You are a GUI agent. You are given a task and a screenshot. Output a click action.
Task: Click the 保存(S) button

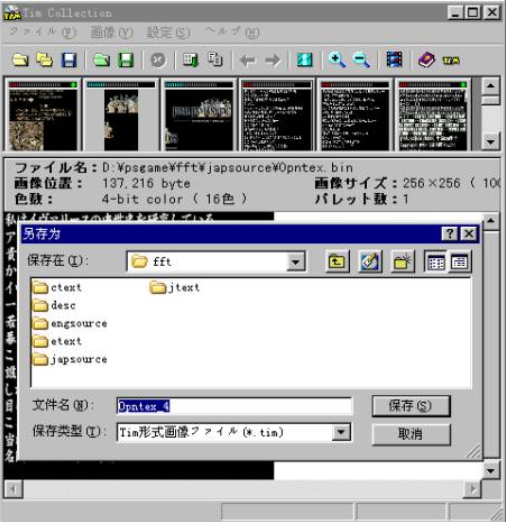click(411, 406)
